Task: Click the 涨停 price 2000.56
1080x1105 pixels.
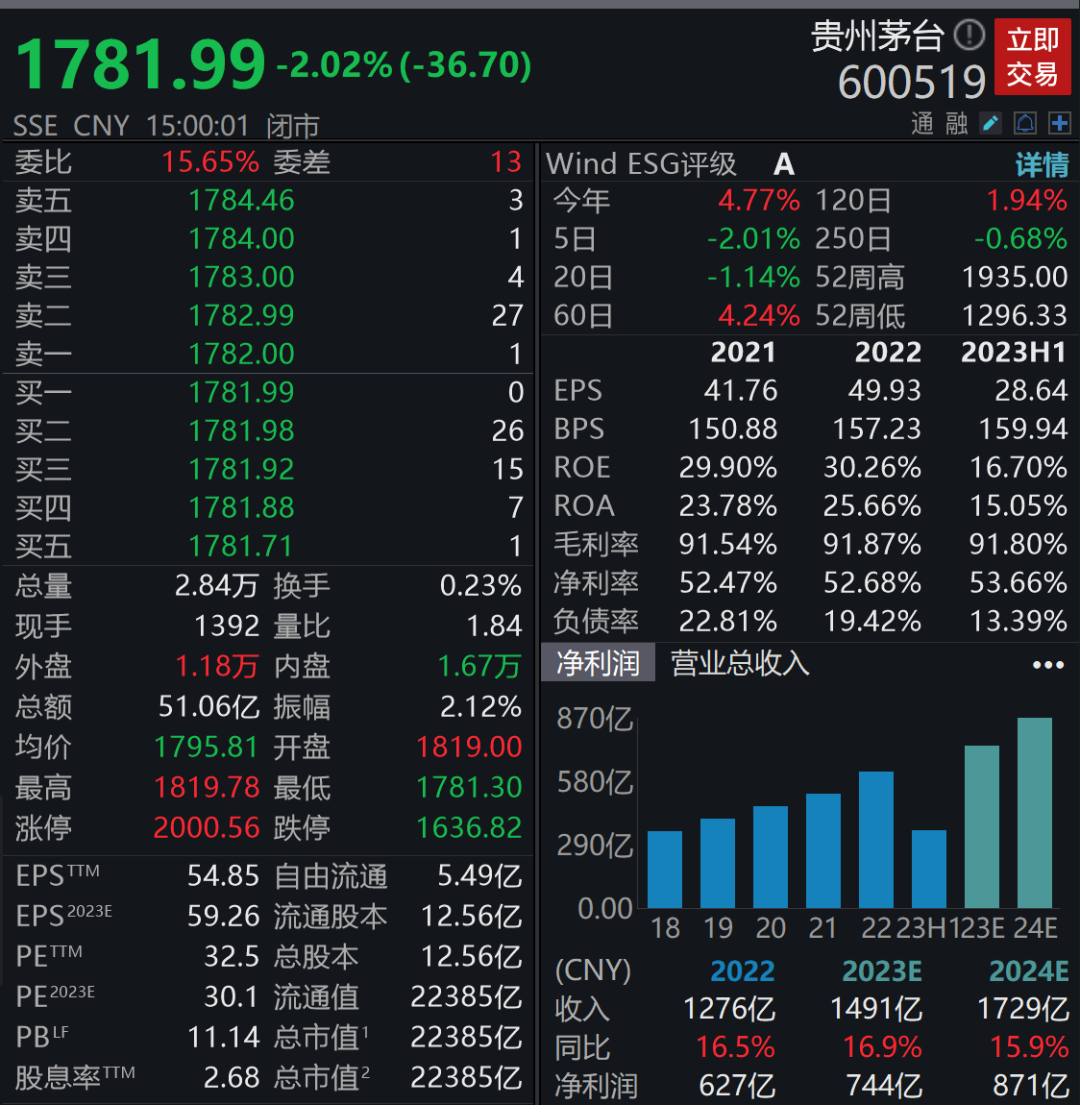Action: point(207,827)
